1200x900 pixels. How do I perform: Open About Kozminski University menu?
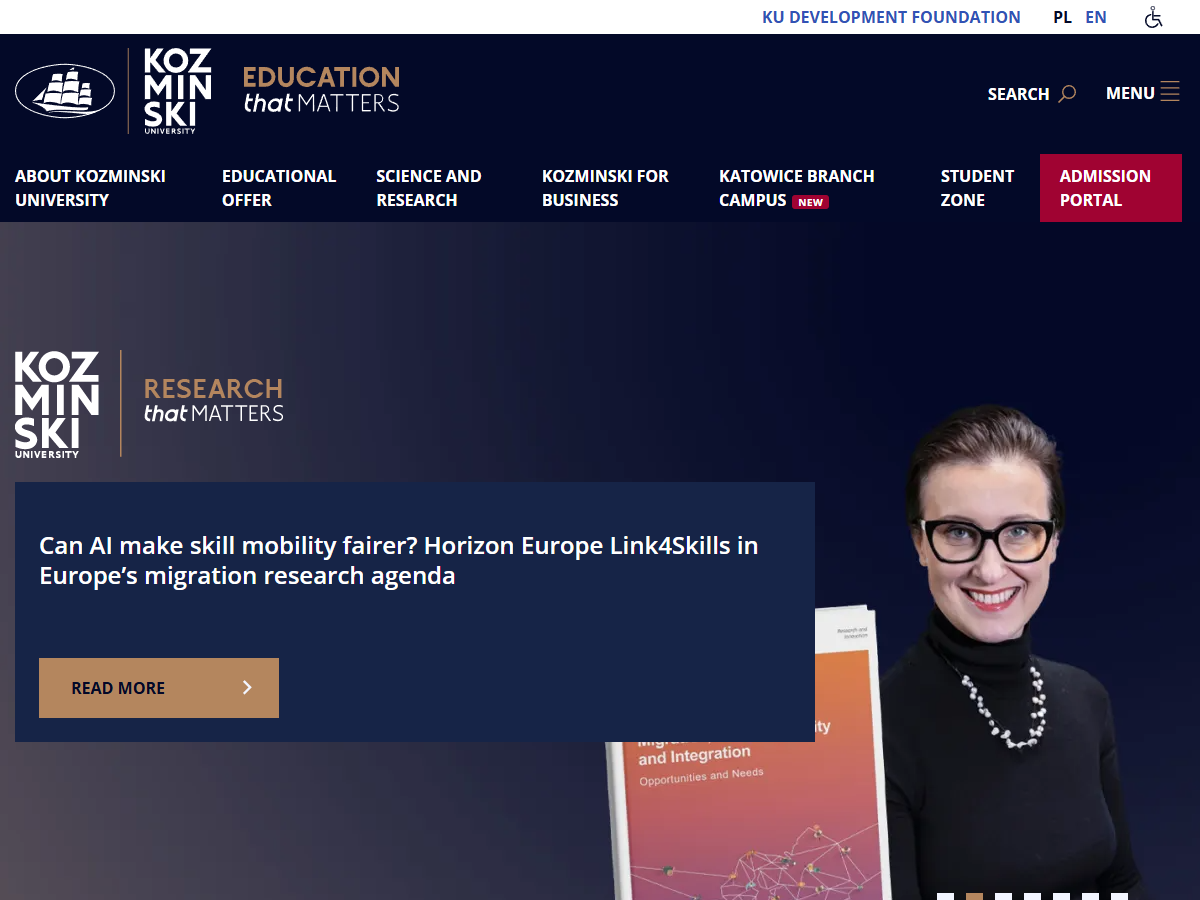click(91, 188)
